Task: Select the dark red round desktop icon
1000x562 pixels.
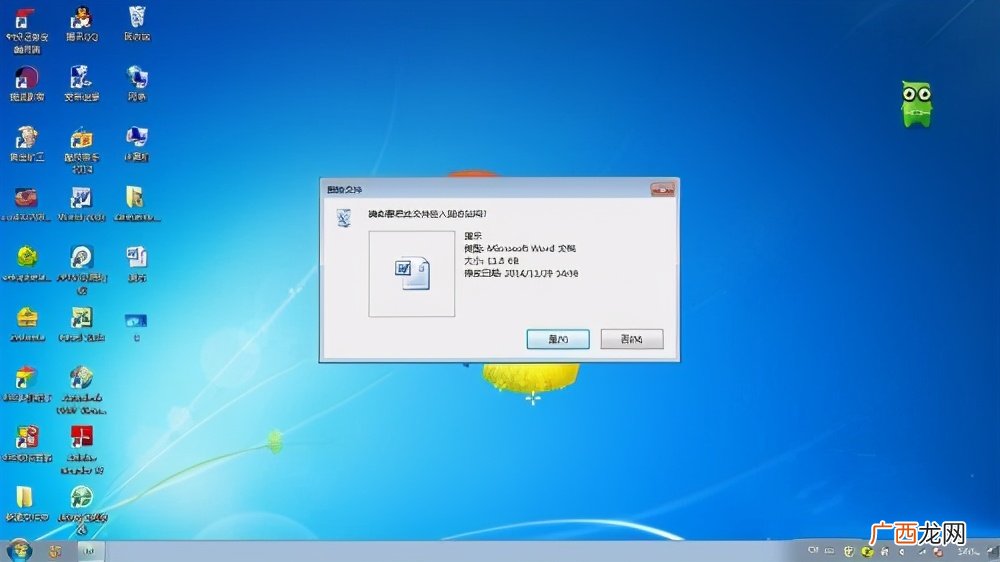Action: click(27, 84)
